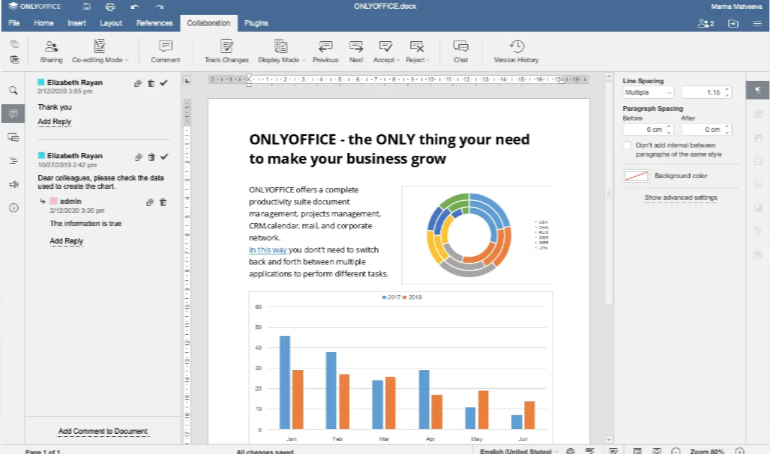Screen dimensions: 770x454
Task: Click the vertical scrollbar down arrow
Action: tap(608, 440)
